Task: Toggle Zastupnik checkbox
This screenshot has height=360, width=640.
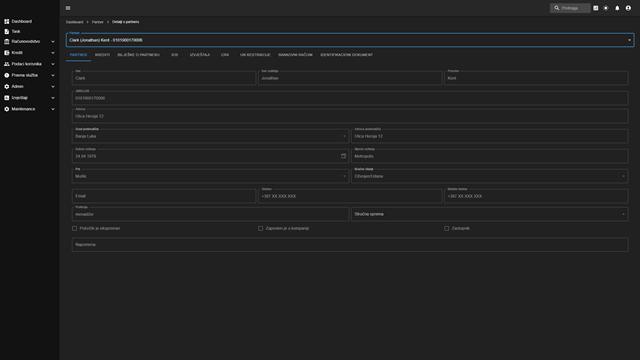Action: (447, 229)
